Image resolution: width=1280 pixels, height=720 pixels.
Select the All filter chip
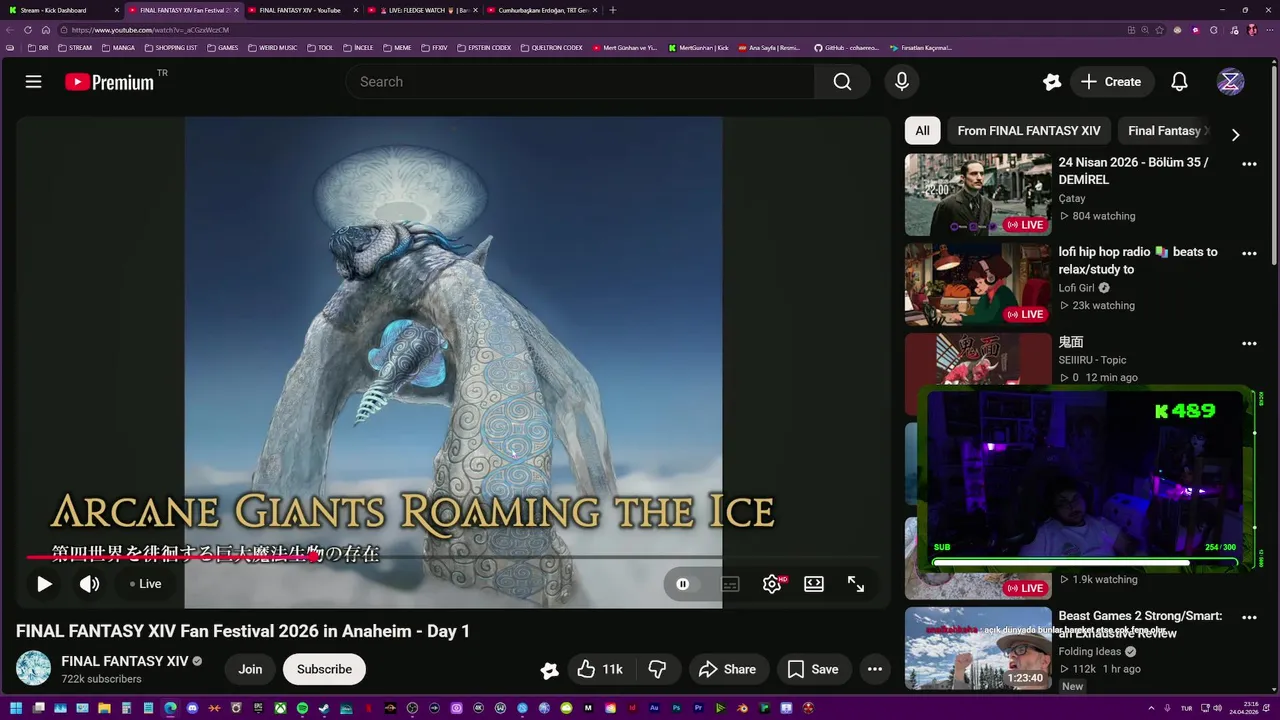pyautogui.click(x=922, y=131)
